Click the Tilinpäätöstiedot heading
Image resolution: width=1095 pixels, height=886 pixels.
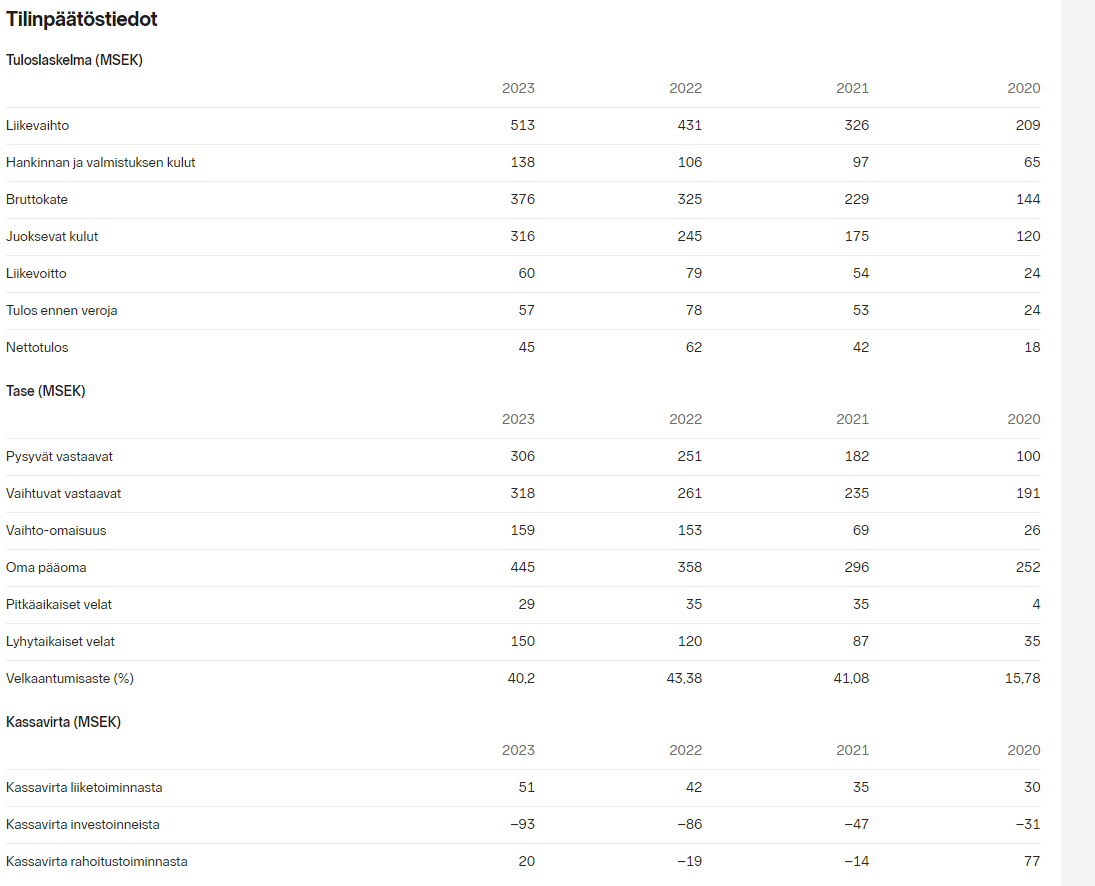(x=82, y=20)
